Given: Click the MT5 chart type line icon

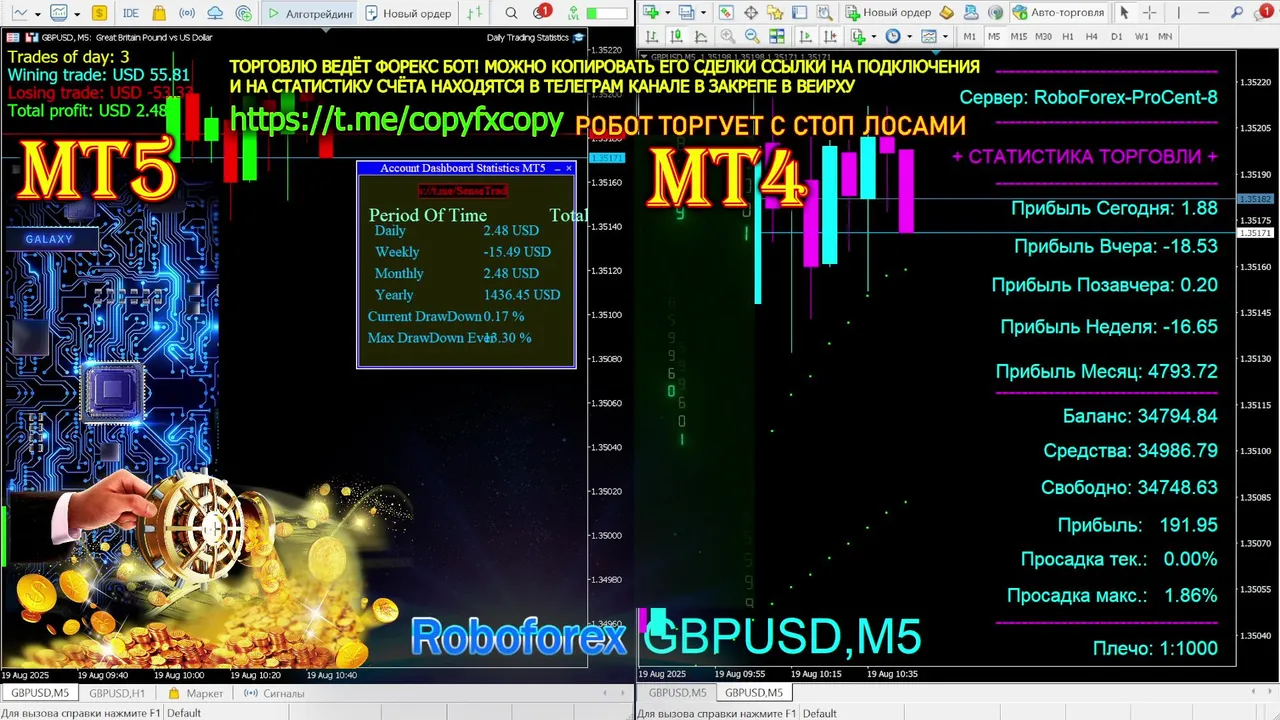Looking at the screenshot, I should point(20,13).
